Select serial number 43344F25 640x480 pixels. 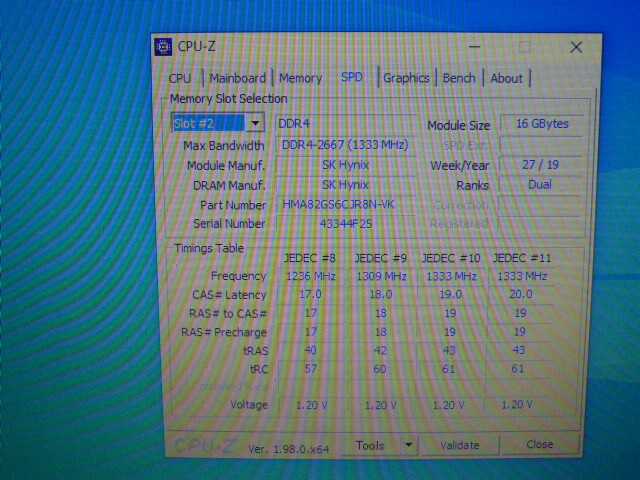345,224
